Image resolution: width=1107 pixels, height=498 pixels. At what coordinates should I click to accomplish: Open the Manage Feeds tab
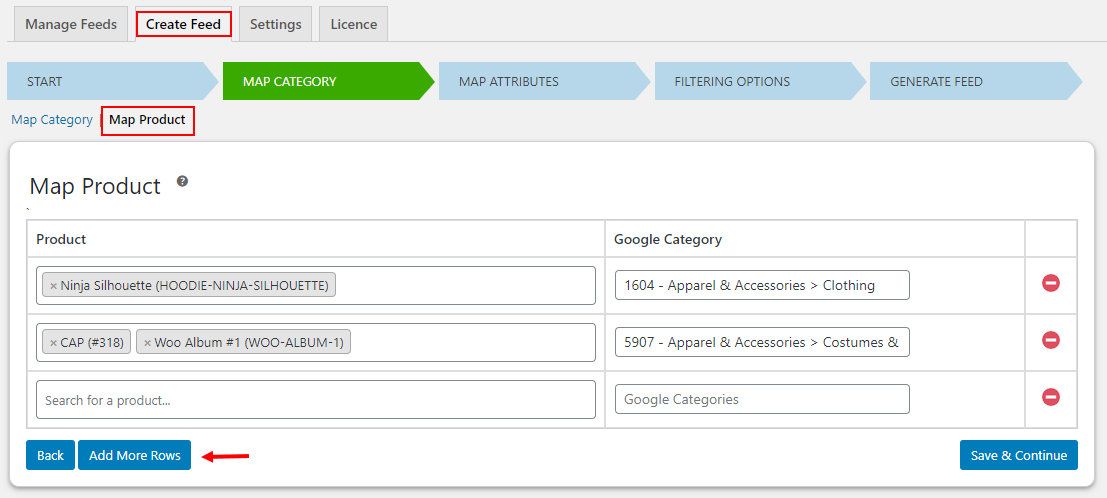[x=71, y=24]
